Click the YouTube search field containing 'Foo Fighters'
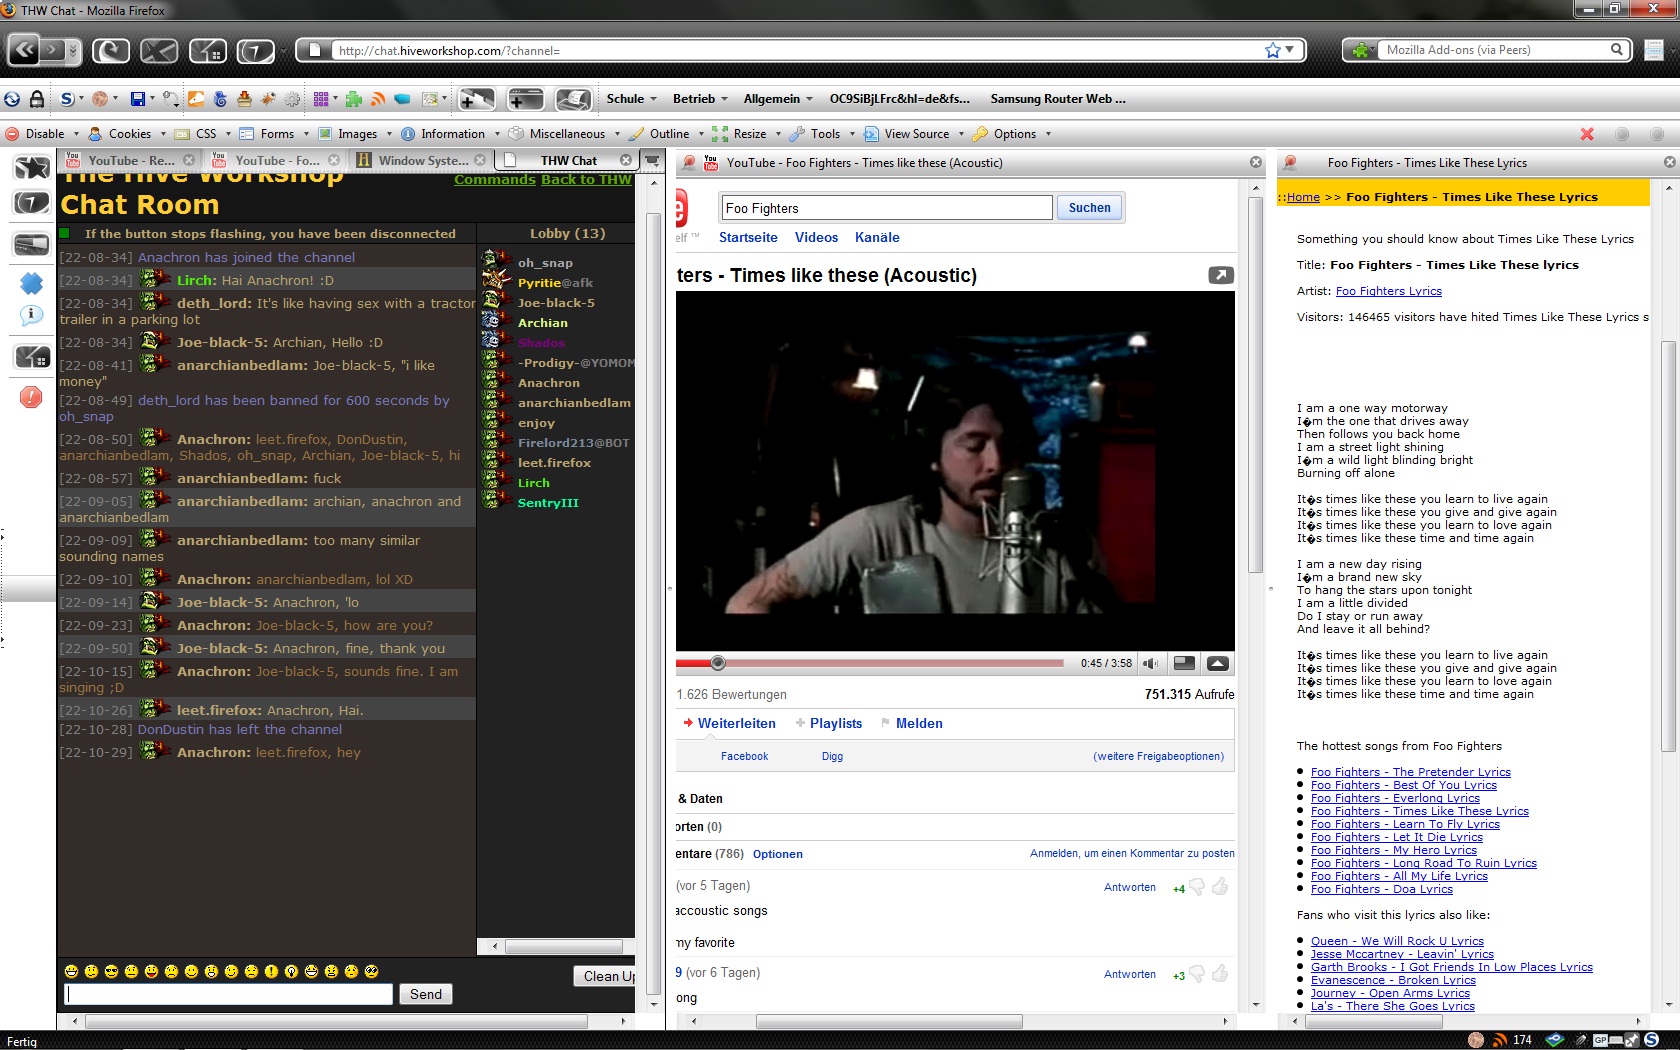The width and height of the screenshot is (1680, 1050). pyautogui.click(x=887, y=208)
